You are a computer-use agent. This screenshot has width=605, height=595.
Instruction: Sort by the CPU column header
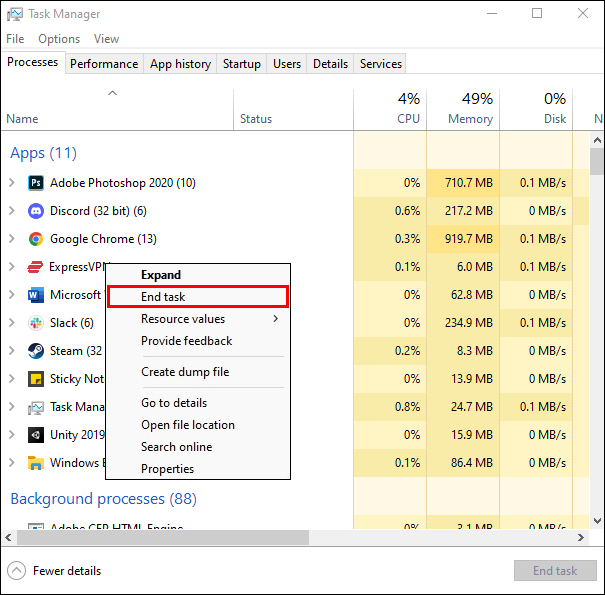(x=390, y=110)
